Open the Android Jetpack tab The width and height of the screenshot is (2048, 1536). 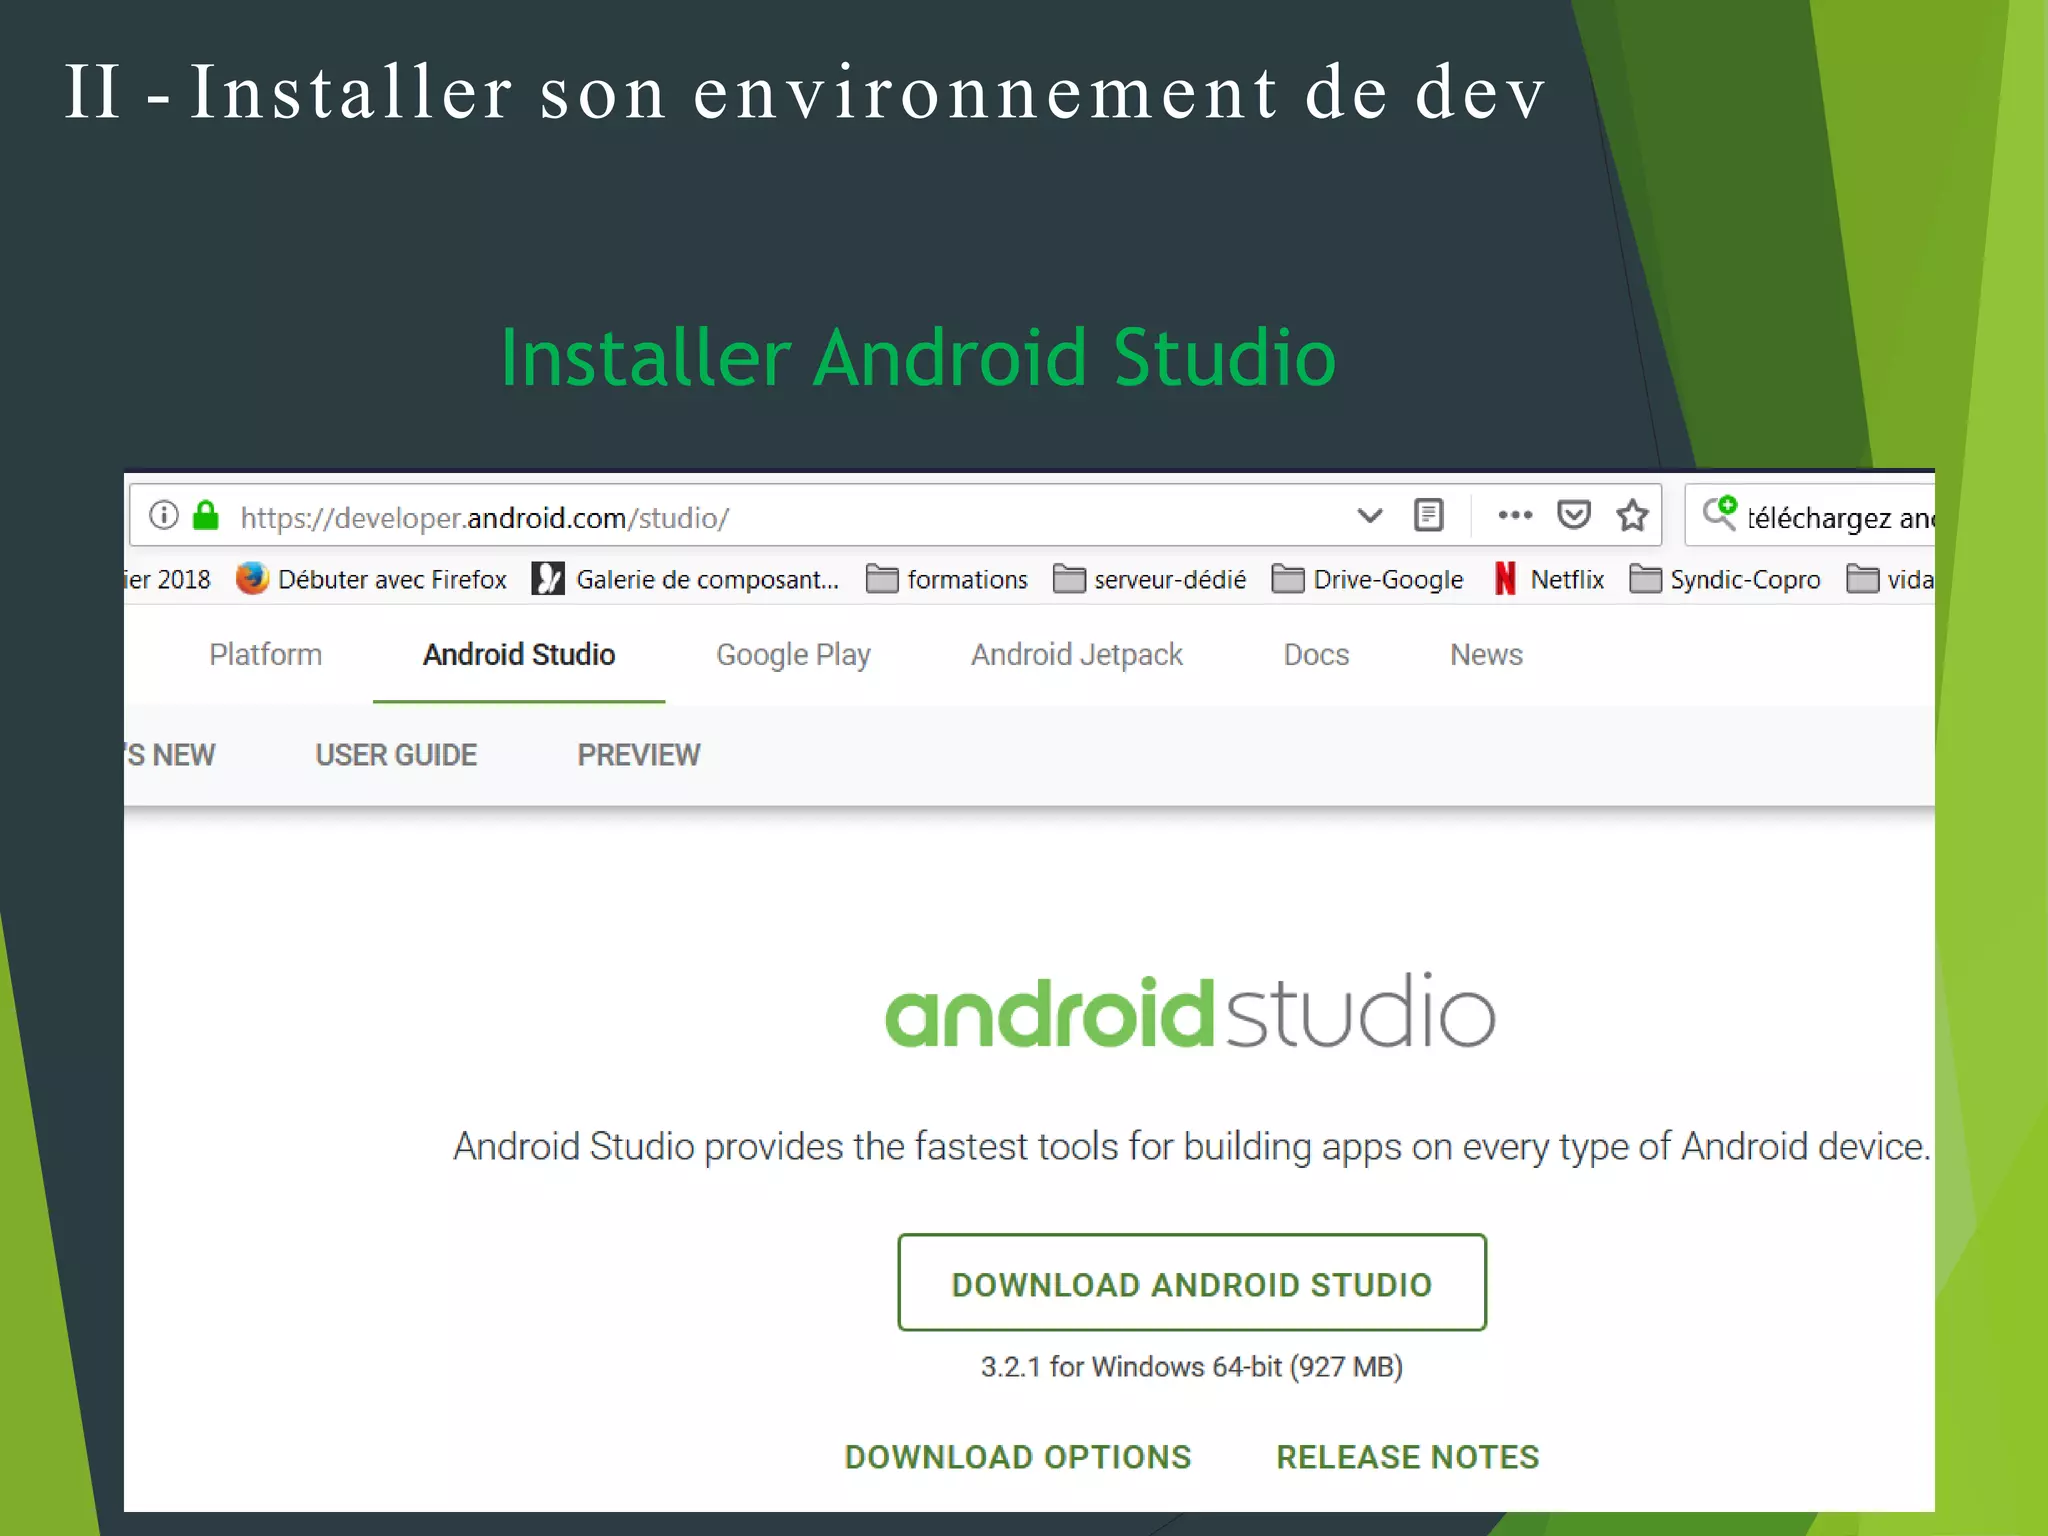click(x=1077, y=655)
